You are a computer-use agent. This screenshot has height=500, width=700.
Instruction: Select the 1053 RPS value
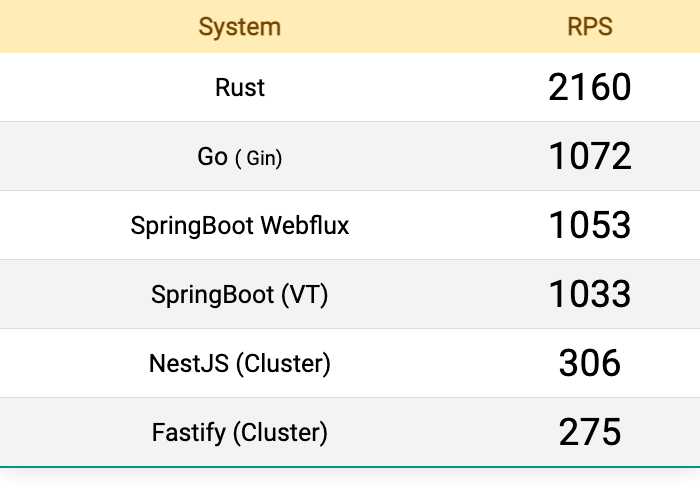590,225
